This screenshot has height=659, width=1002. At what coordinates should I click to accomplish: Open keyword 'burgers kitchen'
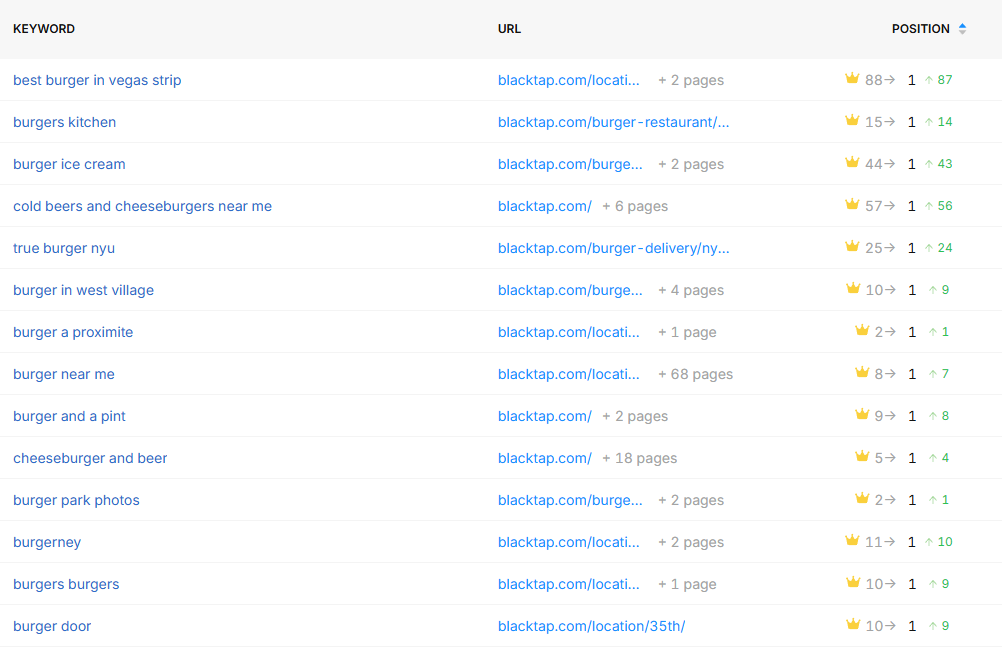point(65,122)
